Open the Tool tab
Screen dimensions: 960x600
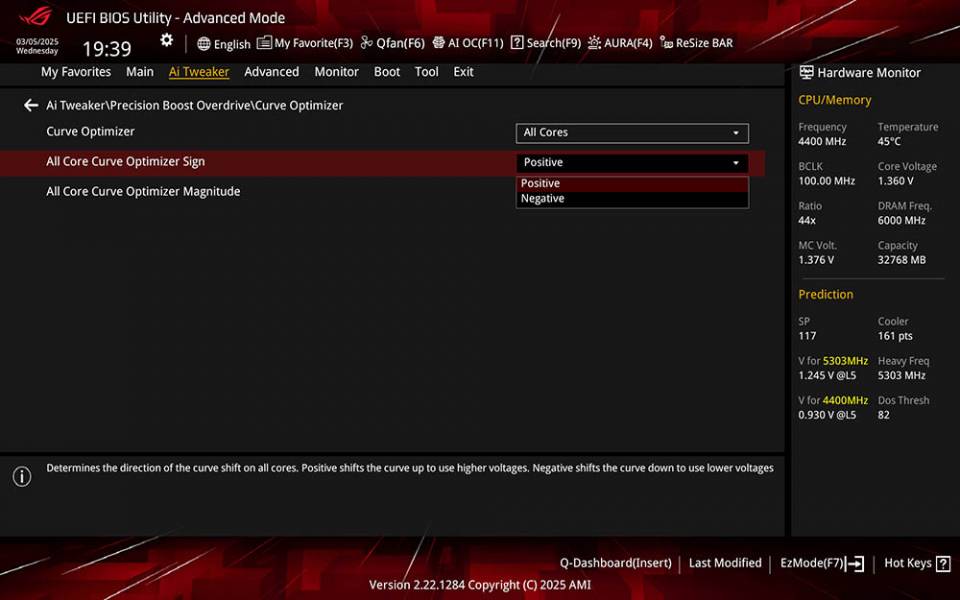[427, 72]
